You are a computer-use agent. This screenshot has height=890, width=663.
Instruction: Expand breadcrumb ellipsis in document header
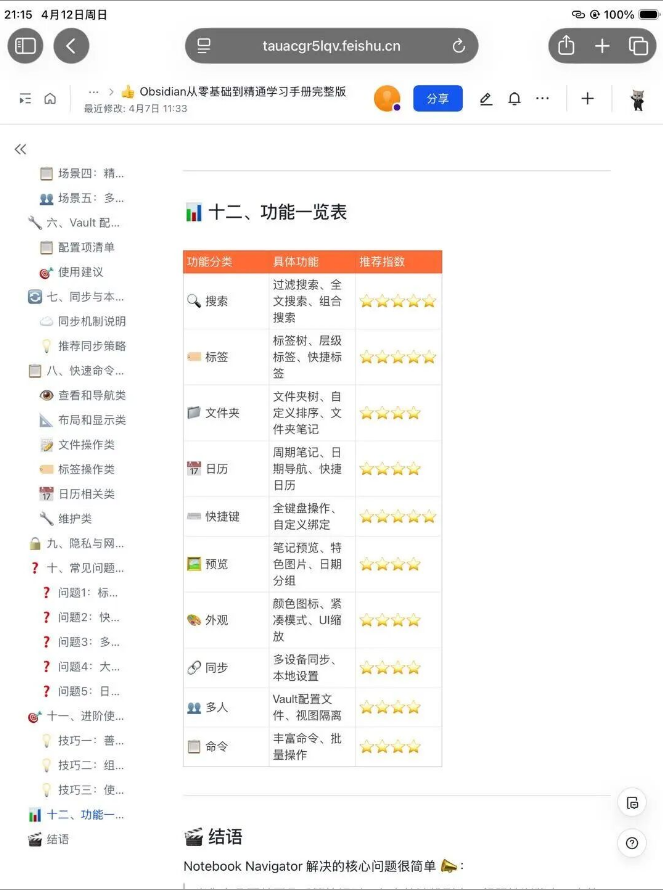pyautogui.click(x=94, y=92)
